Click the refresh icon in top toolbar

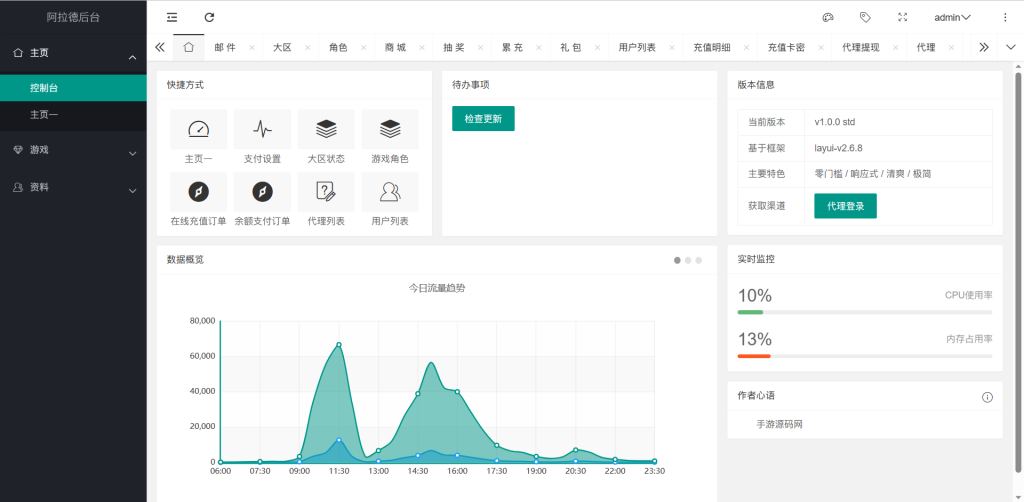[x=209, y=17]
